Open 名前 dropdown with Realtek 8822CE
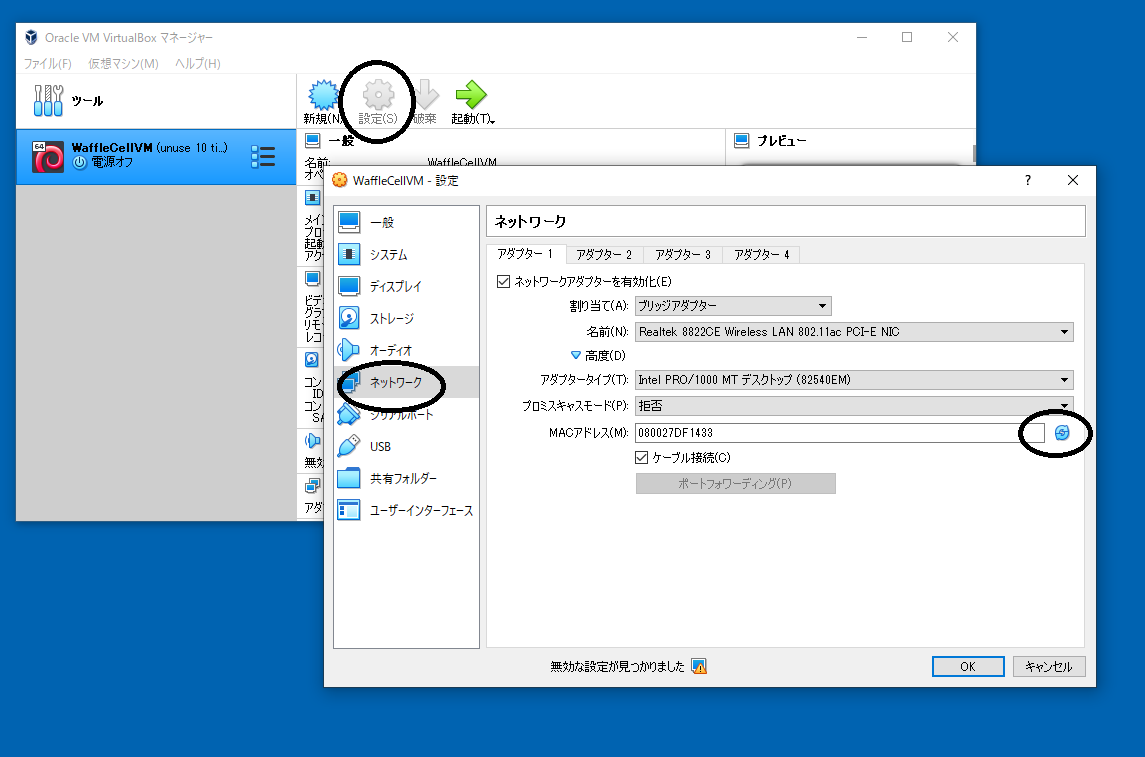The height and width of the screenshot is (757, 1145). [854, 331]
